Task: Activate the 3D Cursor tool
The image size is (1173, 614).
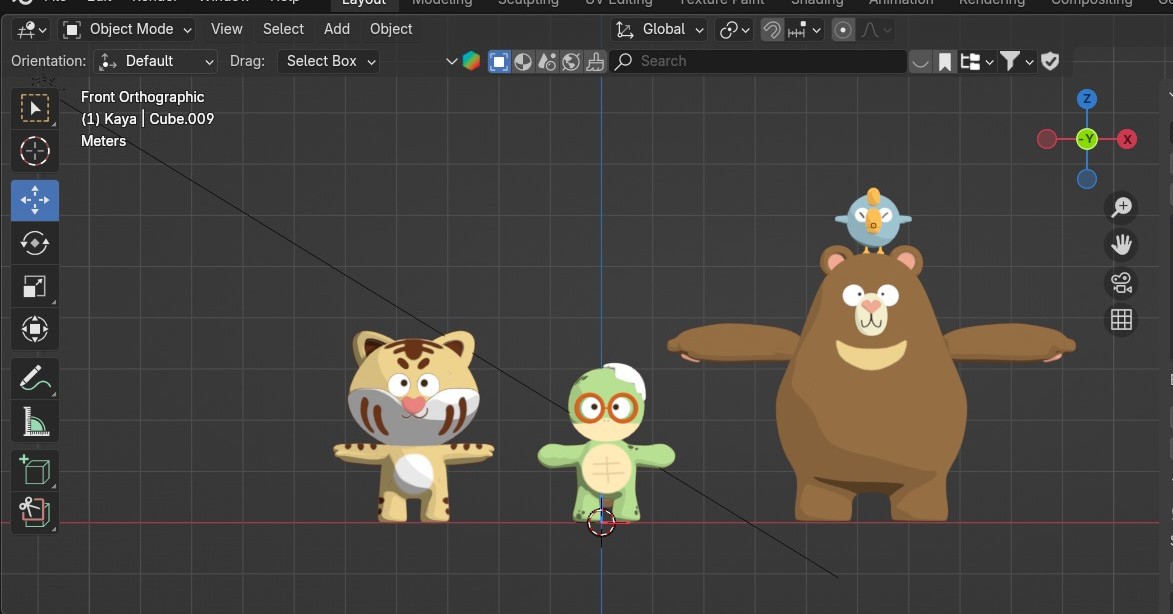Action: pyautogui.click(x=34, y=151)
